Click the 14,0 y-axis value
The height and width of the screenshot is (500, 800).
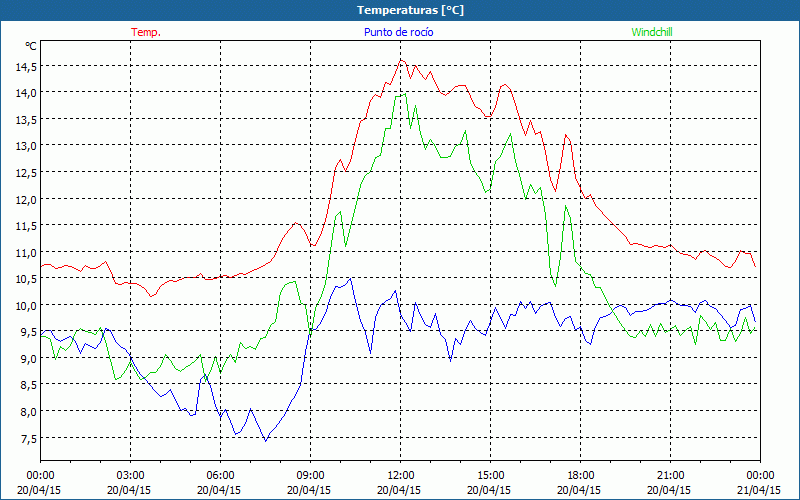(27, 93)
